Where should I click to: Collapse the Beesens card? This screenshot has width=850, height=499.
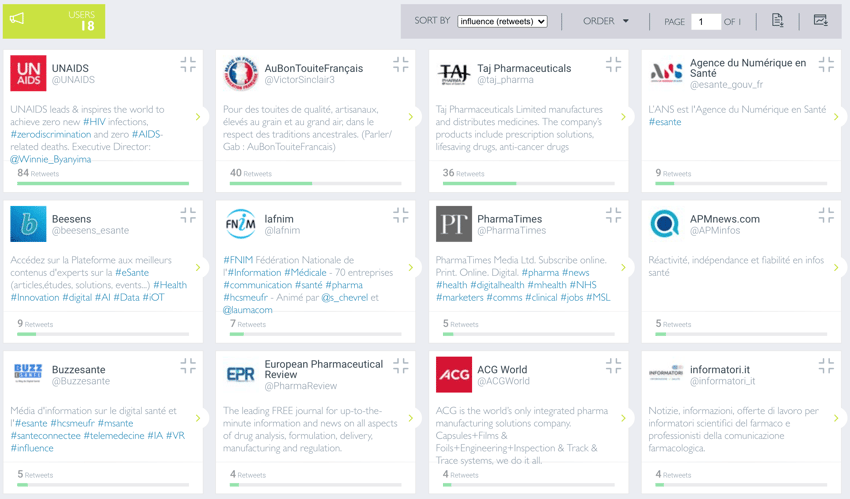tap(188, 215)
